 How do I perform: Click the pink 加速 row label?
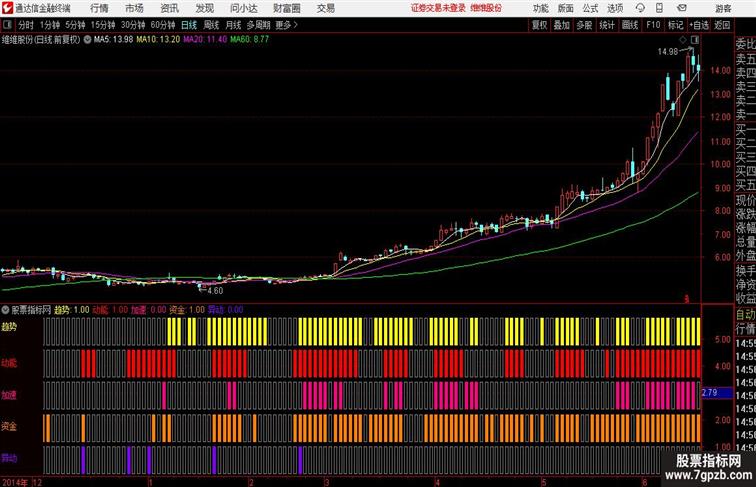point(9,395)
